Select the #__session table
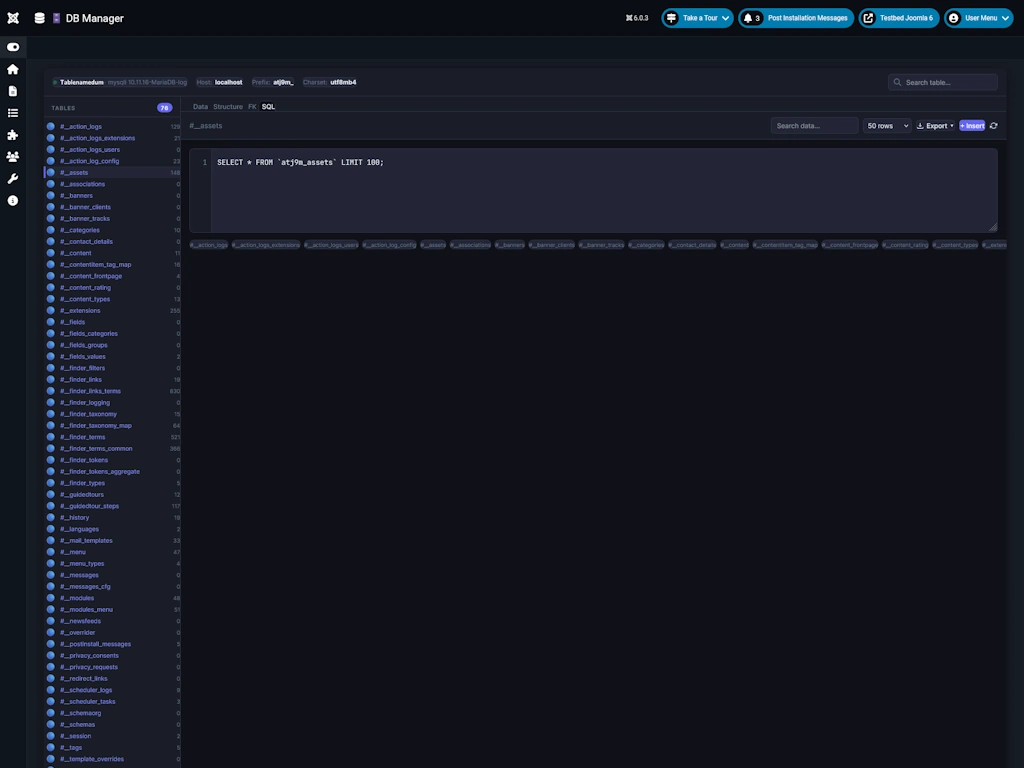 113,736
